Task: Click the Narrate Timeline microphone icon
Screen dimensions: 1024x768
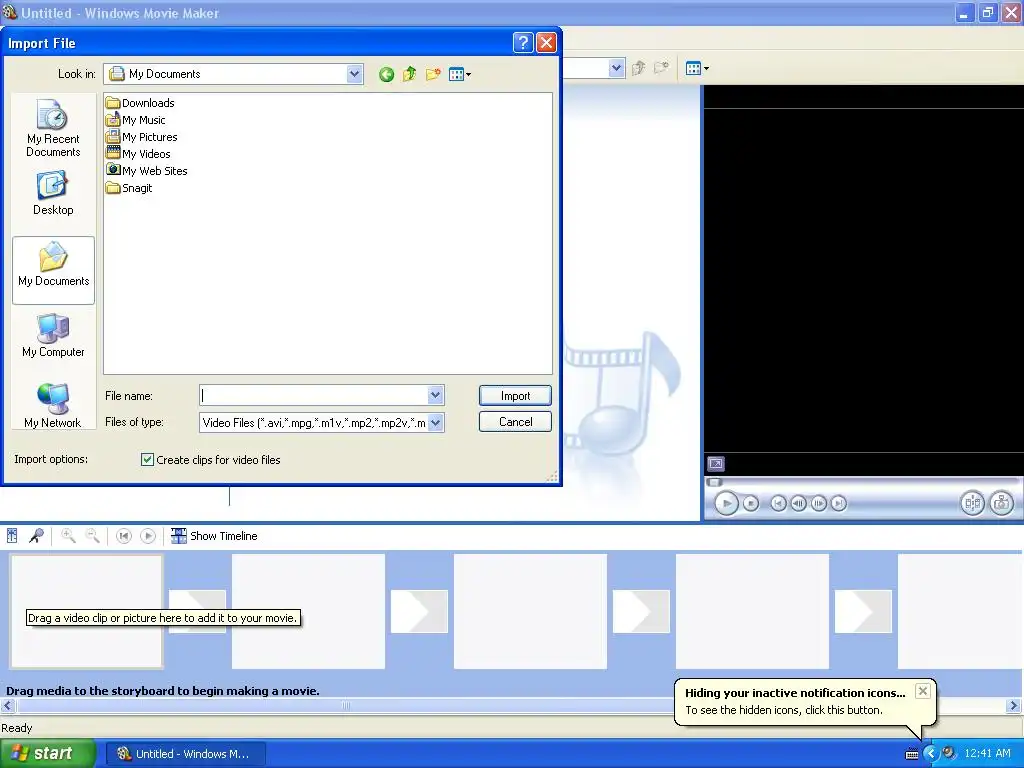Action: pyautogui.click(x=36, y=536)
